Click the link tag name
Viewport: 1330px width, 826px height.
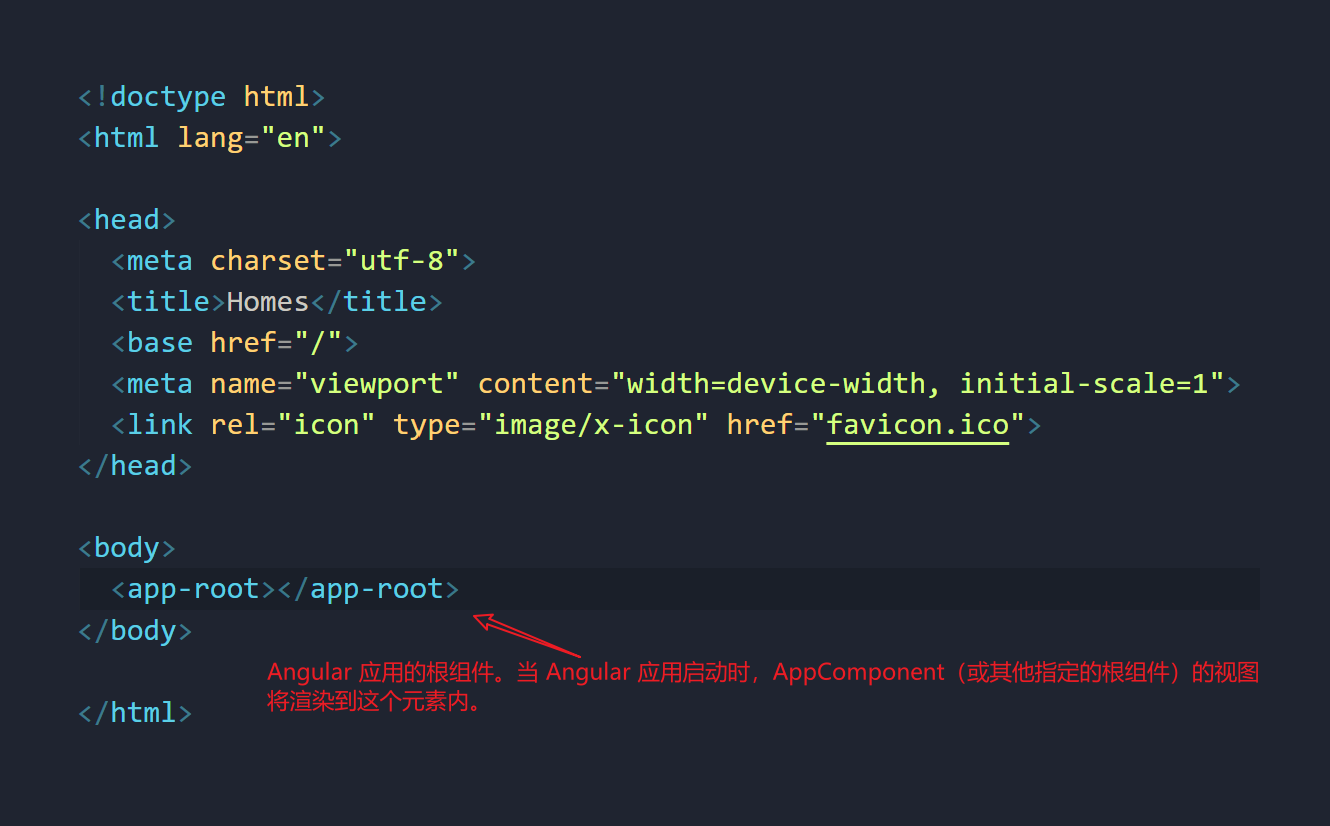pyautogui.click(x=160, y=425)
